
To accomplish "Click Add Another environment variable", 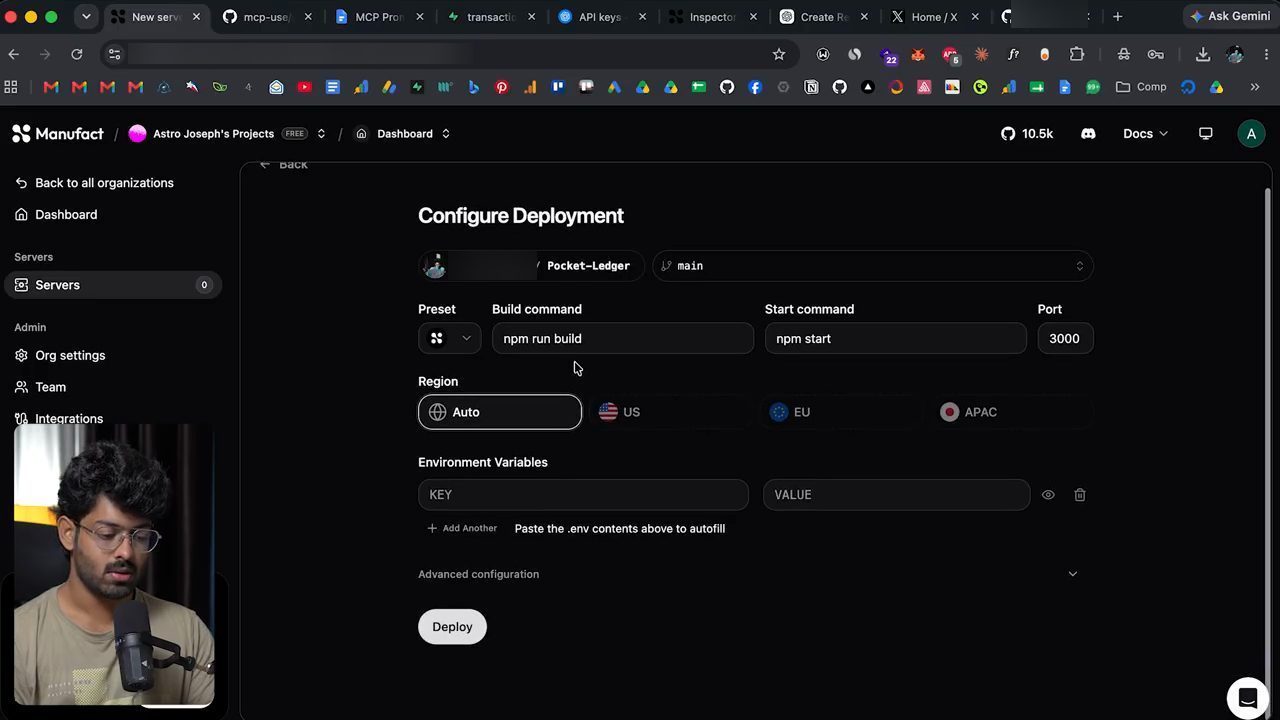I will pyautogui.click(x=462, y=528).
